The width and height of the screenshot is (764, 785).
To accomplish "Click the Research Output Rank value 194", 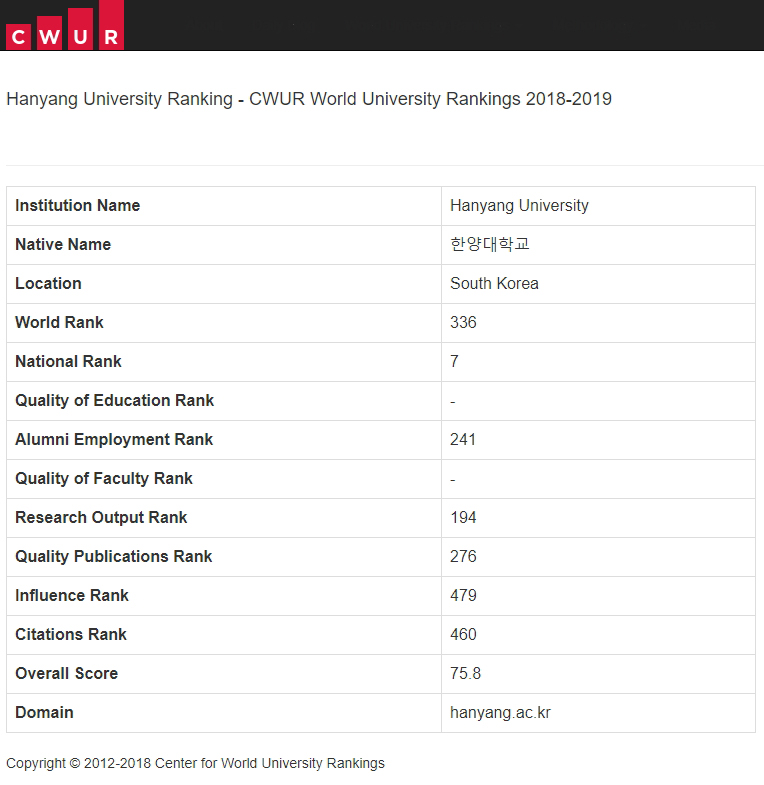I will 463,518.
